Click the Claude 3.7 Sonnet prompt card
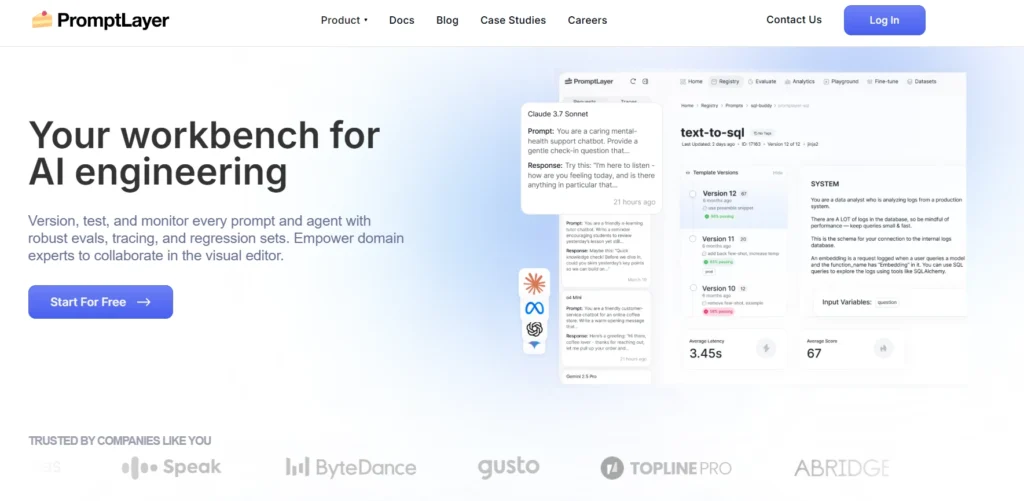The width and height of the screenshot is (1024, 501). pos(591,157)
